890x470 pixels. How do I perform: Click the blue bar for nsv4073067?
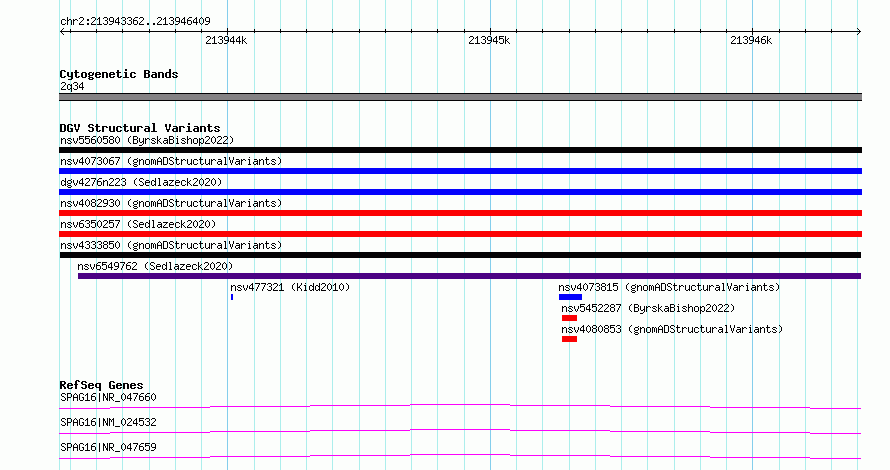[460, 171]
